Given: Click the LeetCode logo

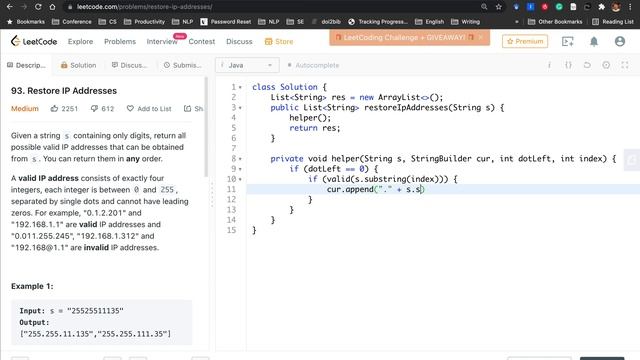Looking at the screenshot, I should 34,41.
